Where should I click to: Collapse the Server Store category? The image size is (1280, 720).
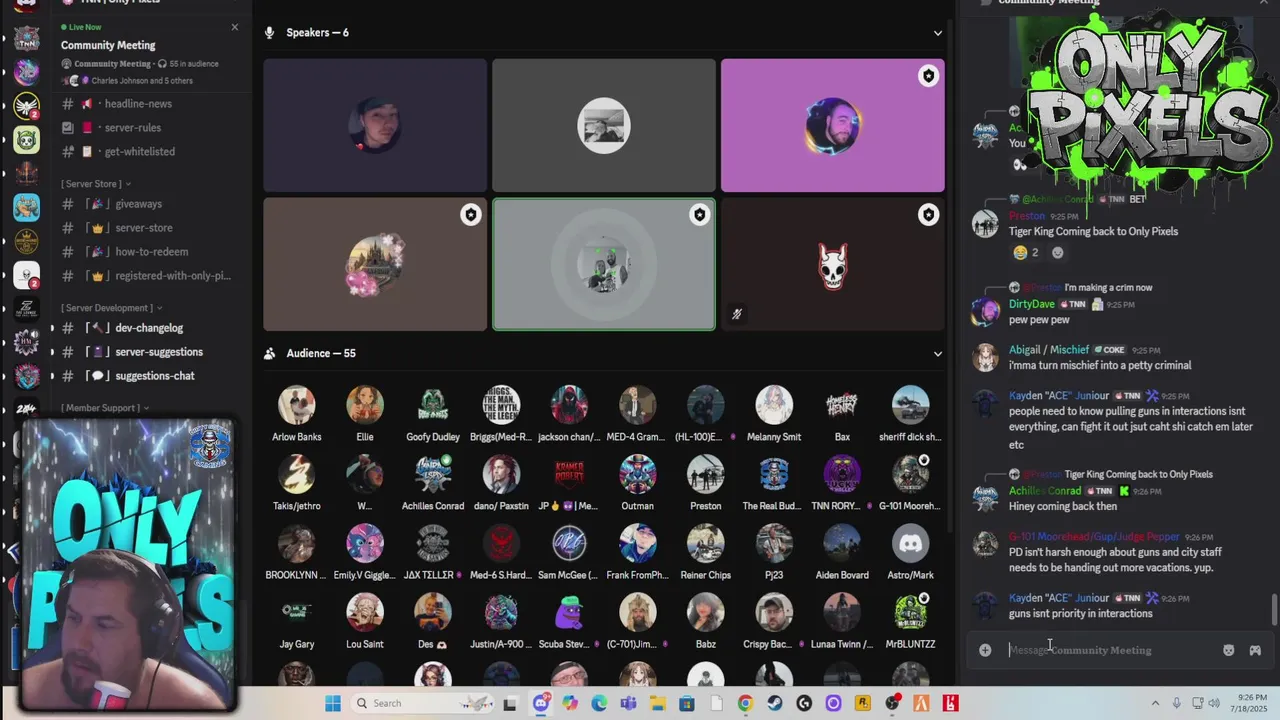tap(96, 184)
